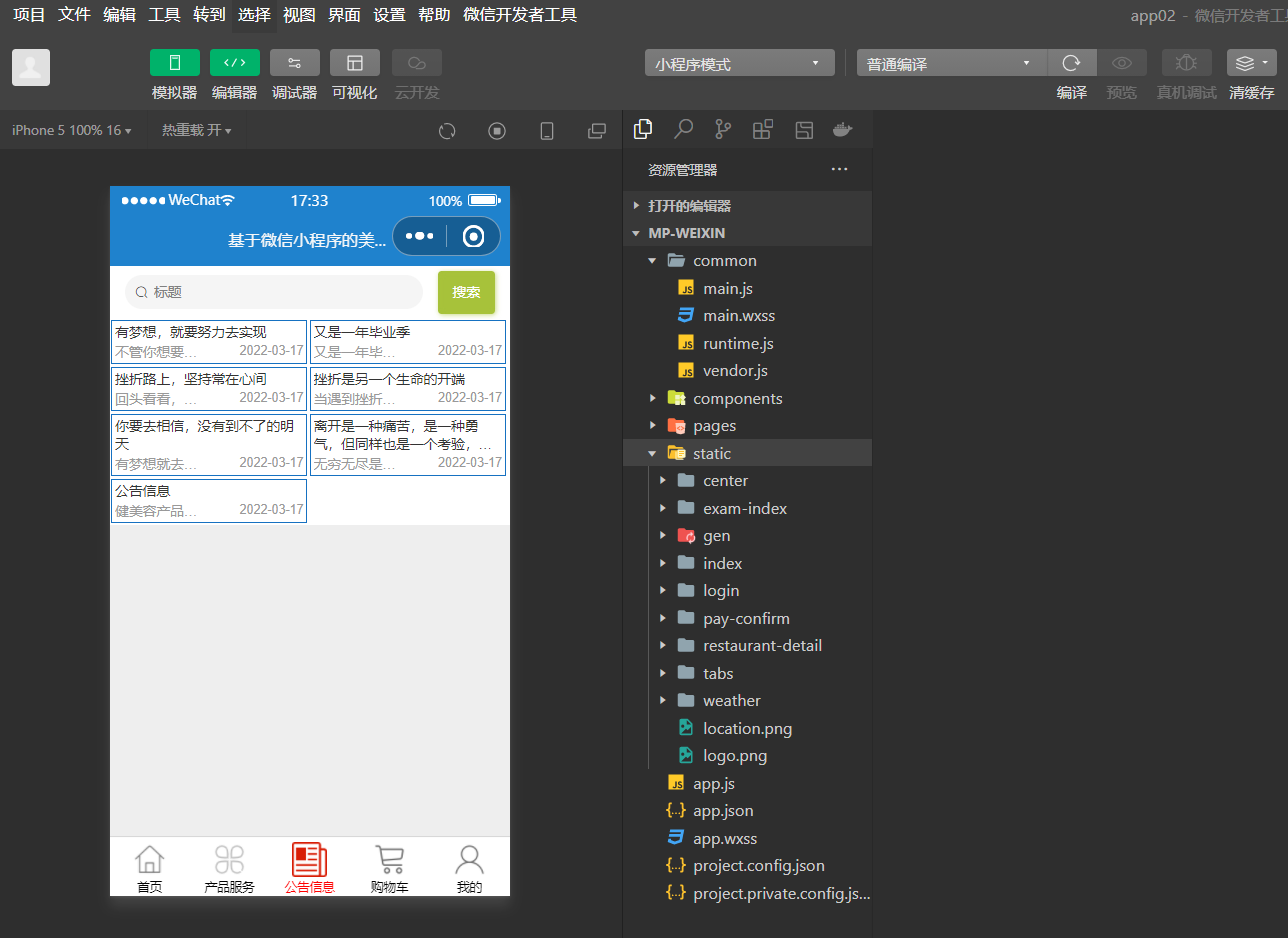Open the docker whale icon
This screenshot has width=1288, height=938.
pyautogui.click(x=843, y=129)
